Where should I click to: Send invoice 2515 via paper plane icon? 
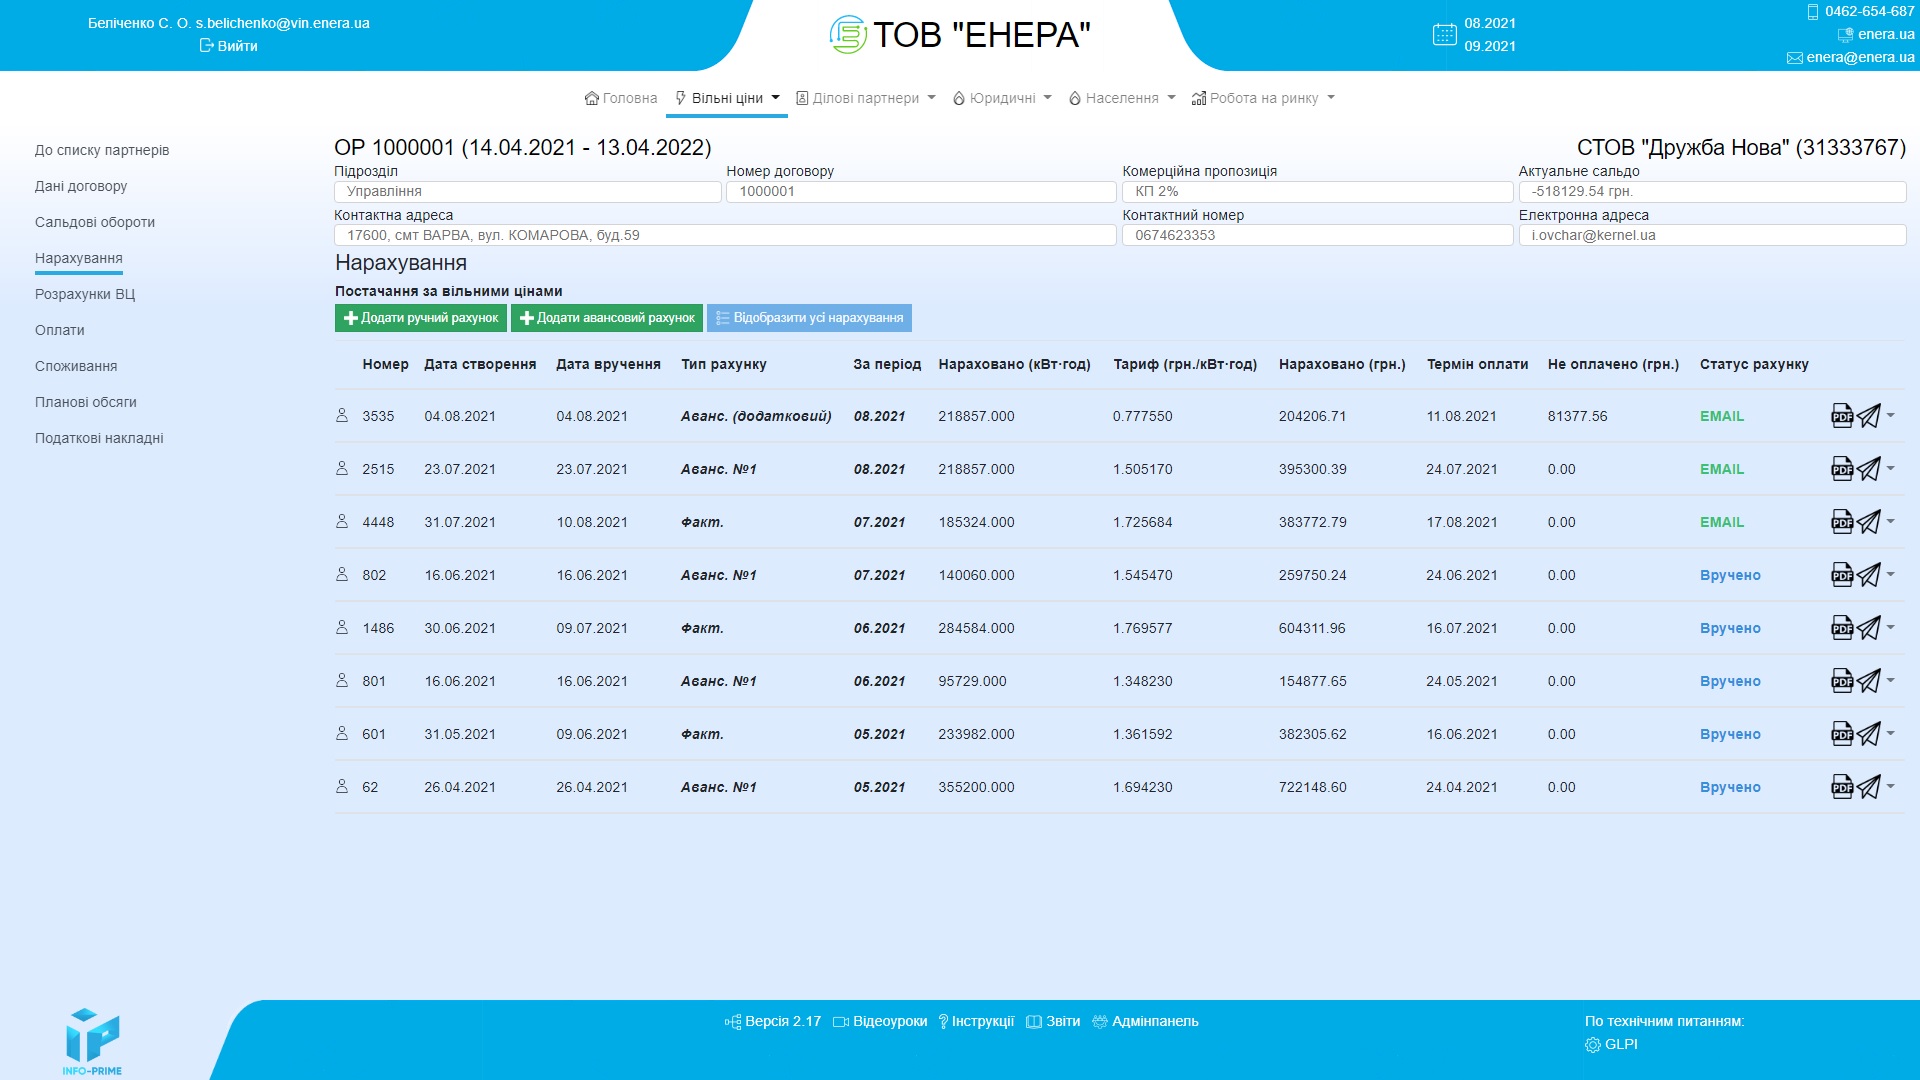click(1869, 469)
